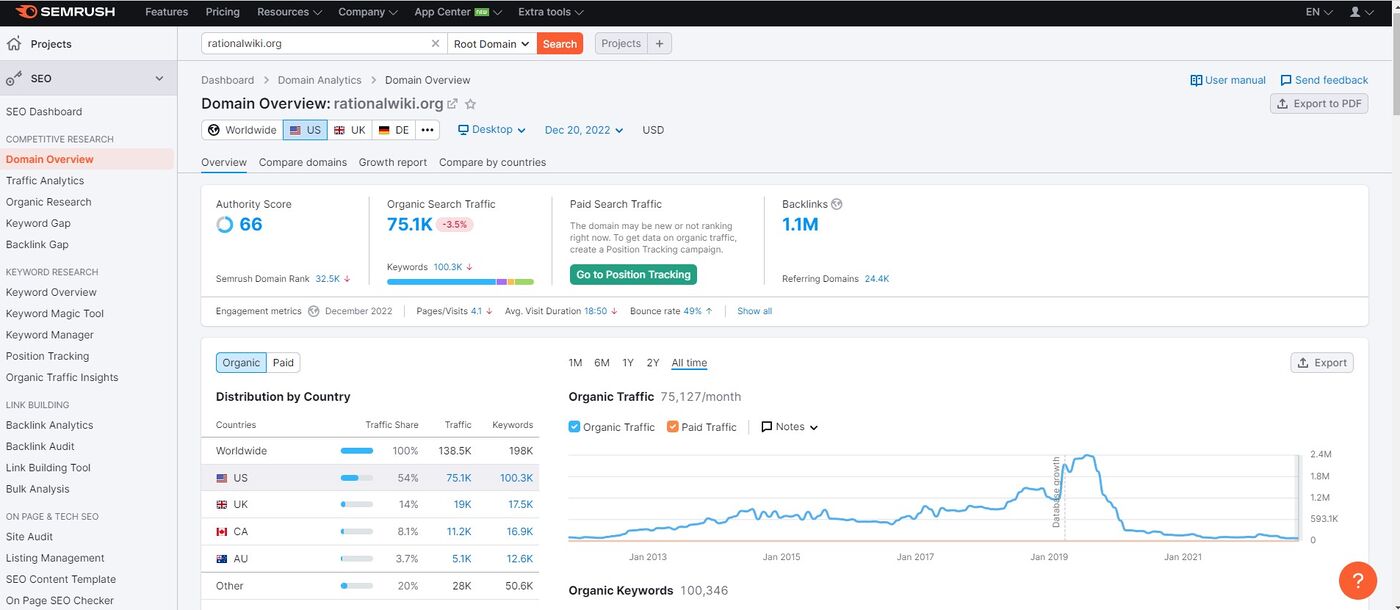This screenshot has width=1400, height=610.
Task: Click the orange help question mark button
Action: click(x=1359, y=580)
